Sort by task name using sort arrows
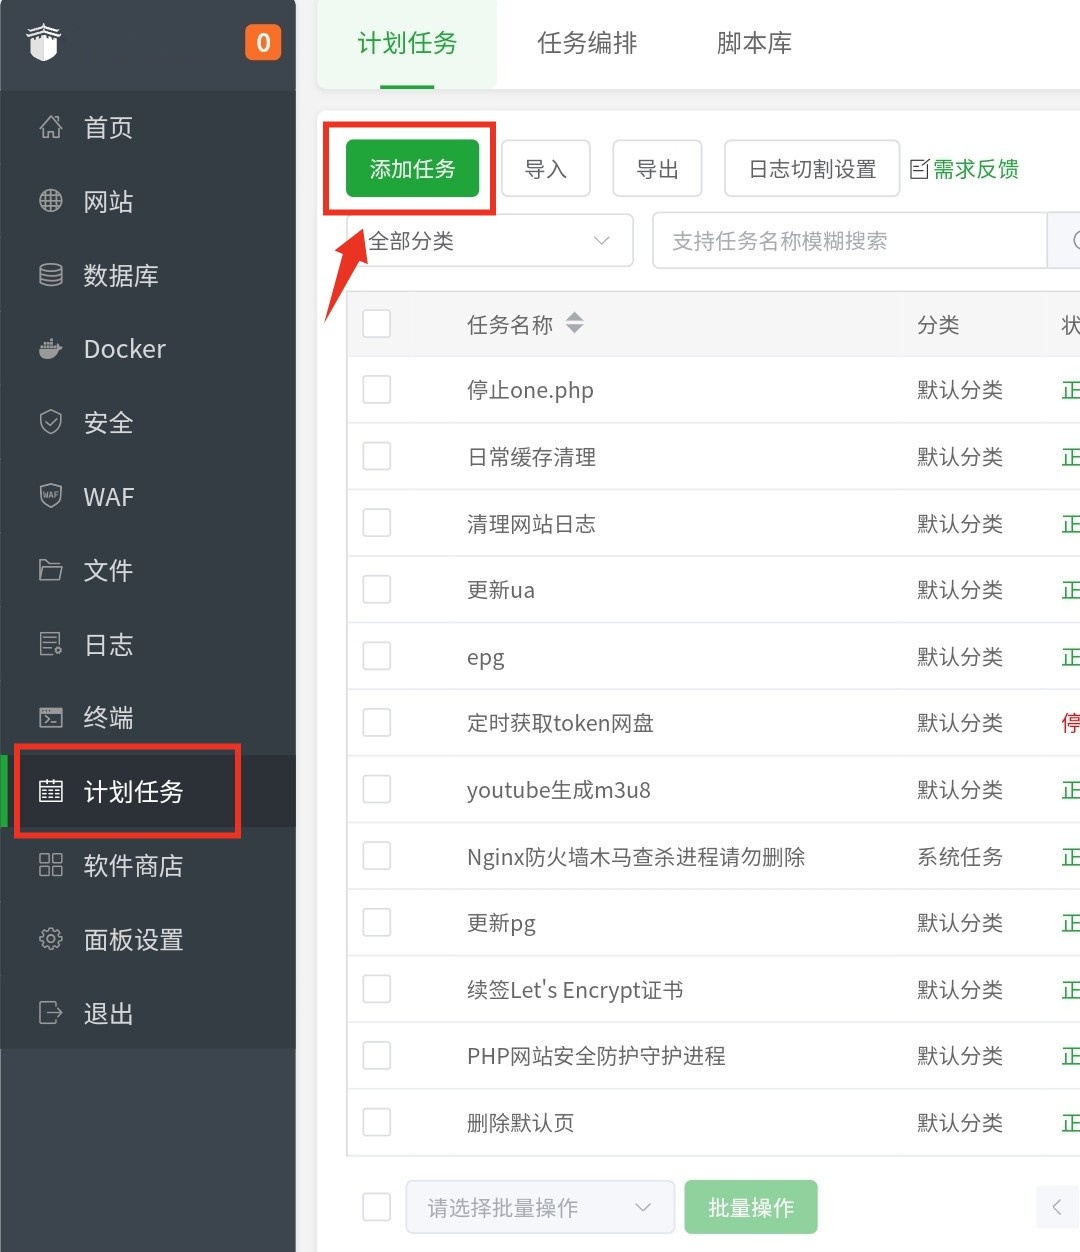This screenshot has width=1080, height=1252. point(574,323)
